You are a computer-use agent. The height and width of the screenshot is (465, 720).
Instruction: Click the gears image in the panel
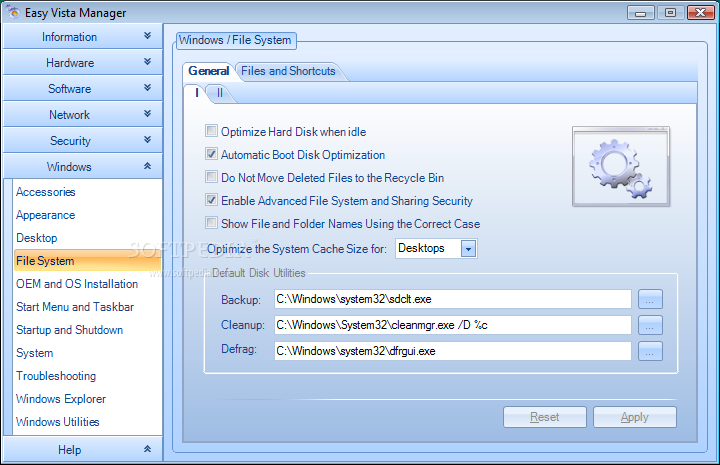pos(621,167)
